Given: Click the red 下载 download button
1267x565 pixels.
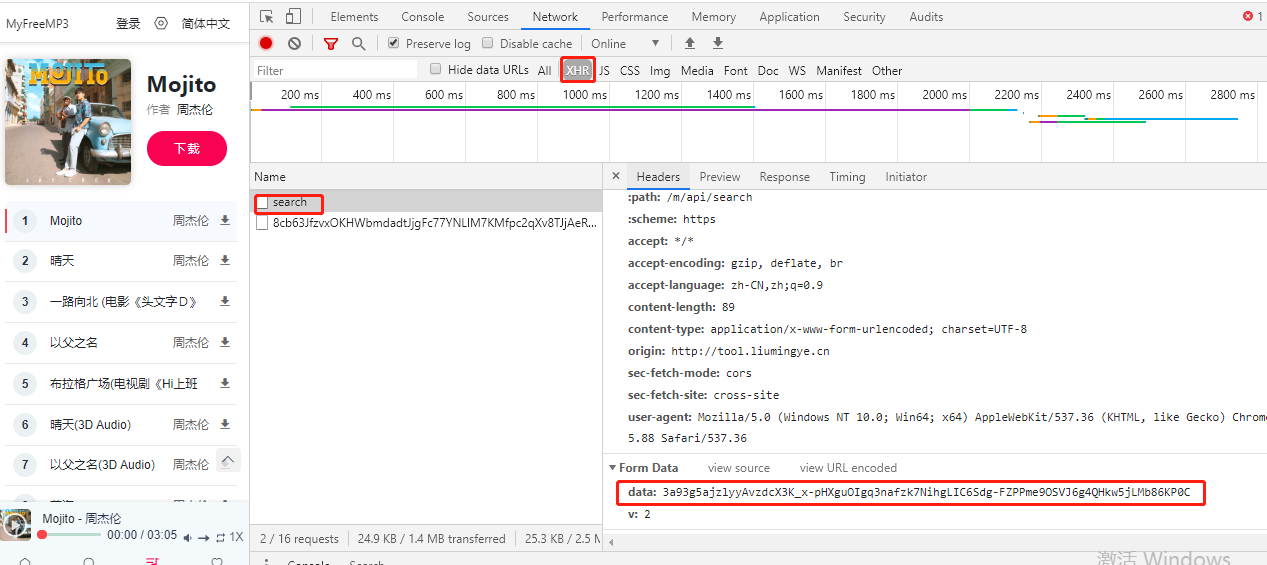Looking at the screenshot, I should (x=187, y=148).
